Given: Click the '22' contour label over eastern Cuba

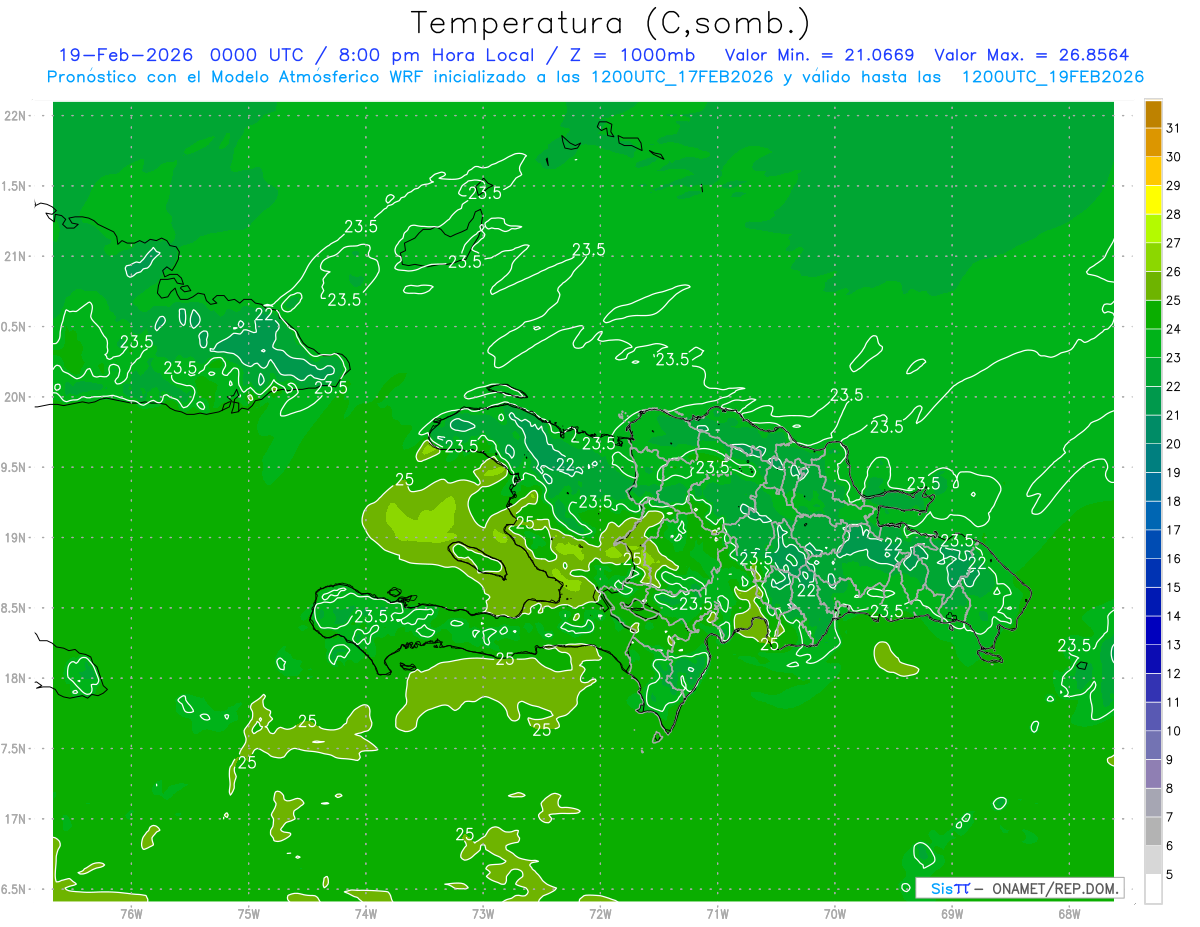Looking at the screenshot, I should pyautogui.click(x=264, y=314).
